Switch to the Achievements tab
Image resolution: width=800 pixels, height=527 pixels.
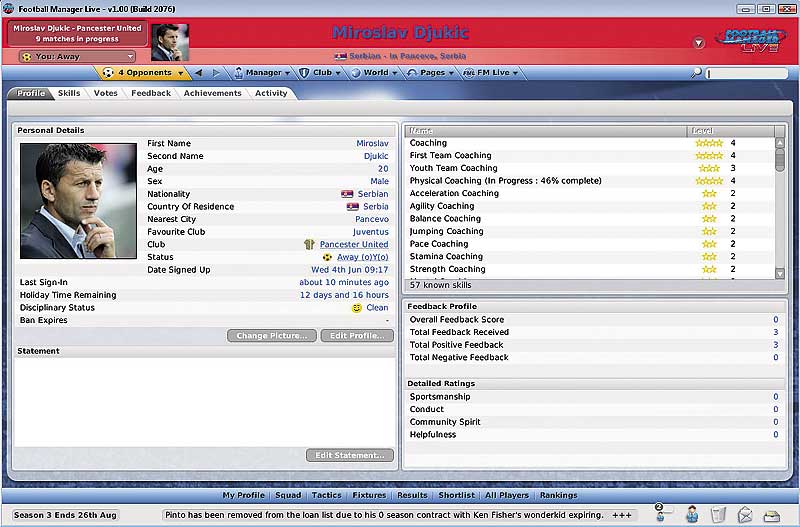pyautogui.click(x=212, y=93)
